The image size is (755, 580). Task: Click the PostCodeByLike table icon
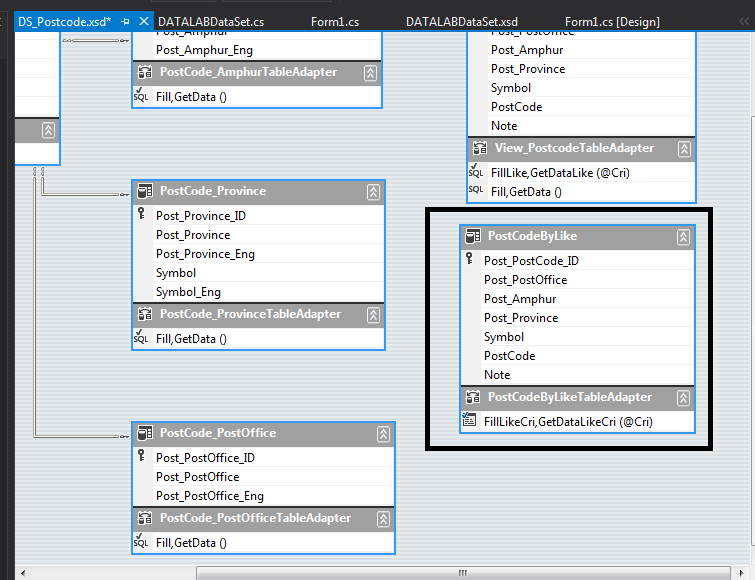(x=473, y=236)
